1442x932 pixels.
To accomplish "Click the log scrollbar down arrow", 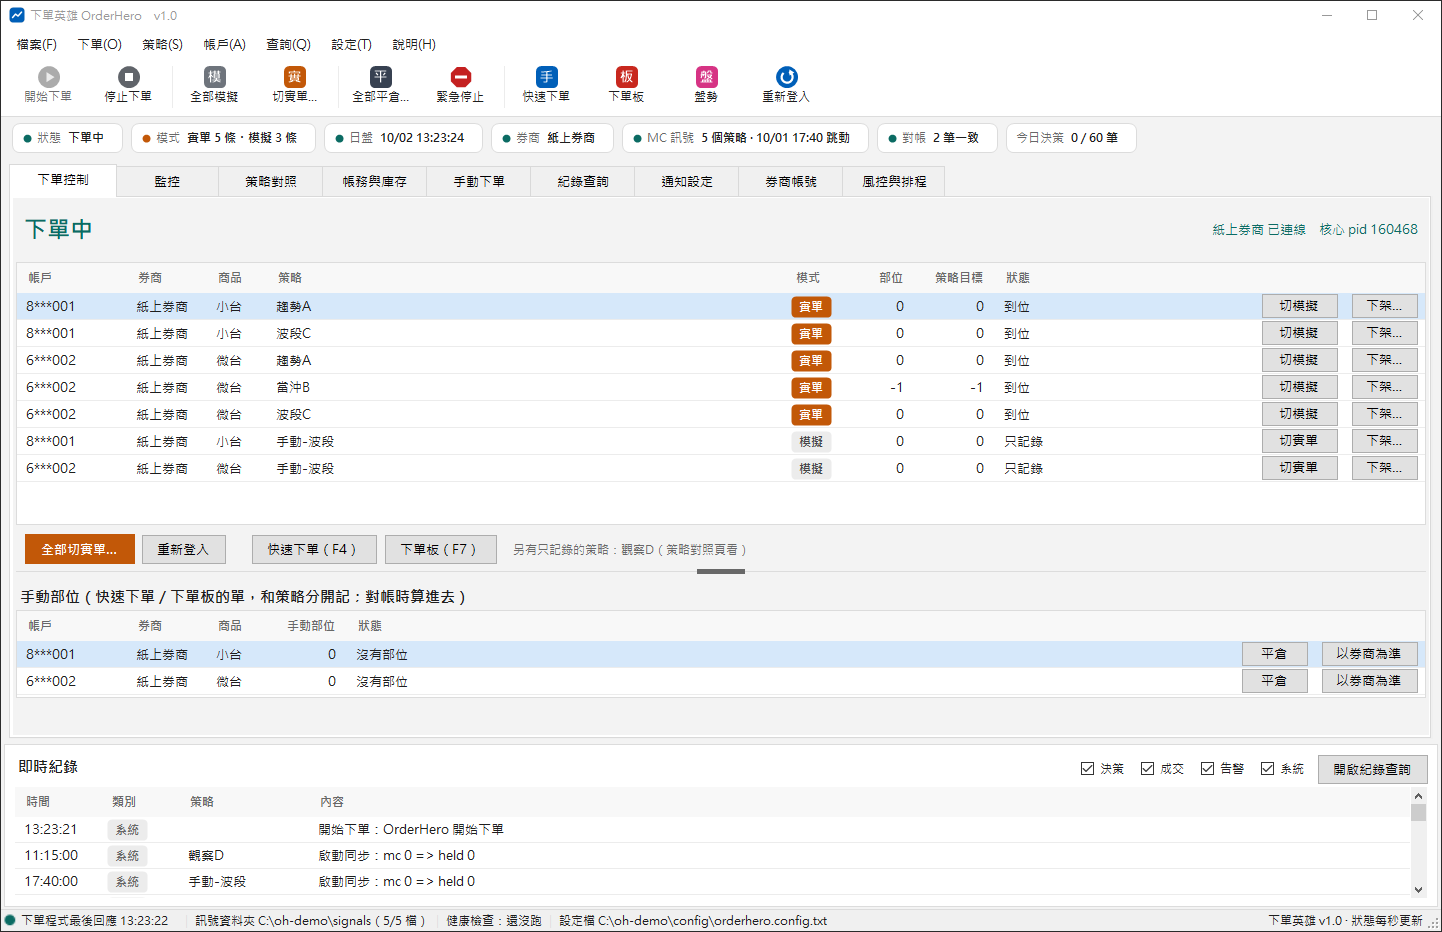I will [1418, 889].
